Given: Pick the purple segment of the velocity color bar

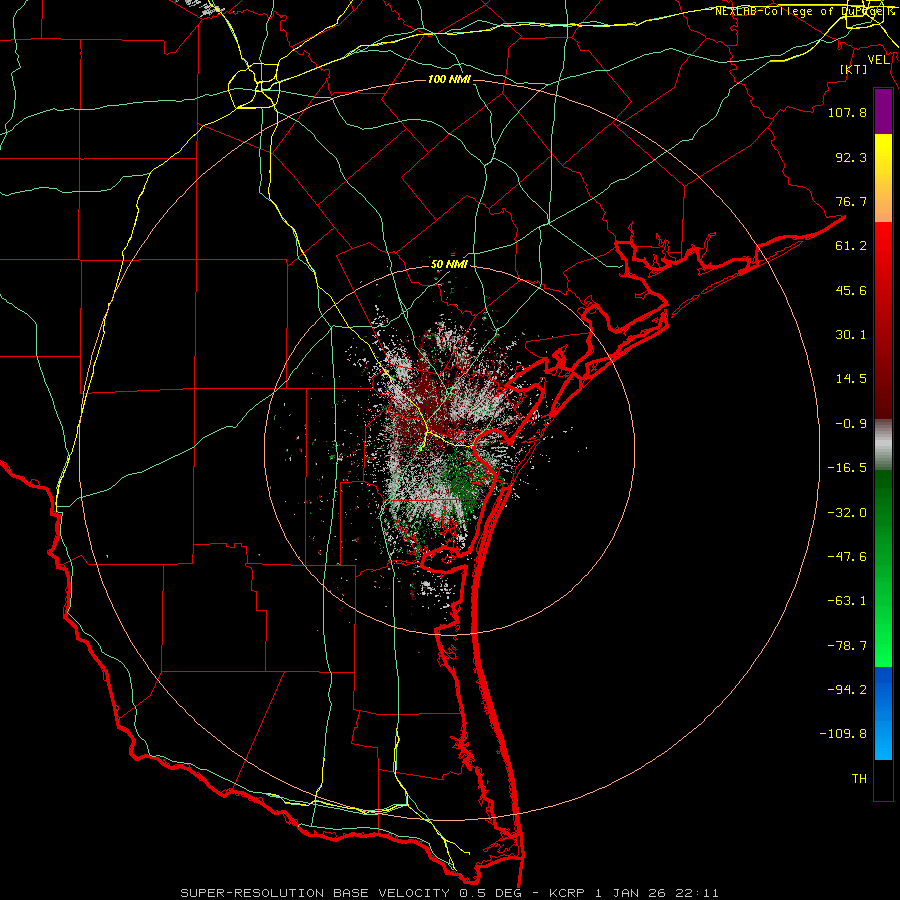Looking at the screenshot, I should pos(883,111).
